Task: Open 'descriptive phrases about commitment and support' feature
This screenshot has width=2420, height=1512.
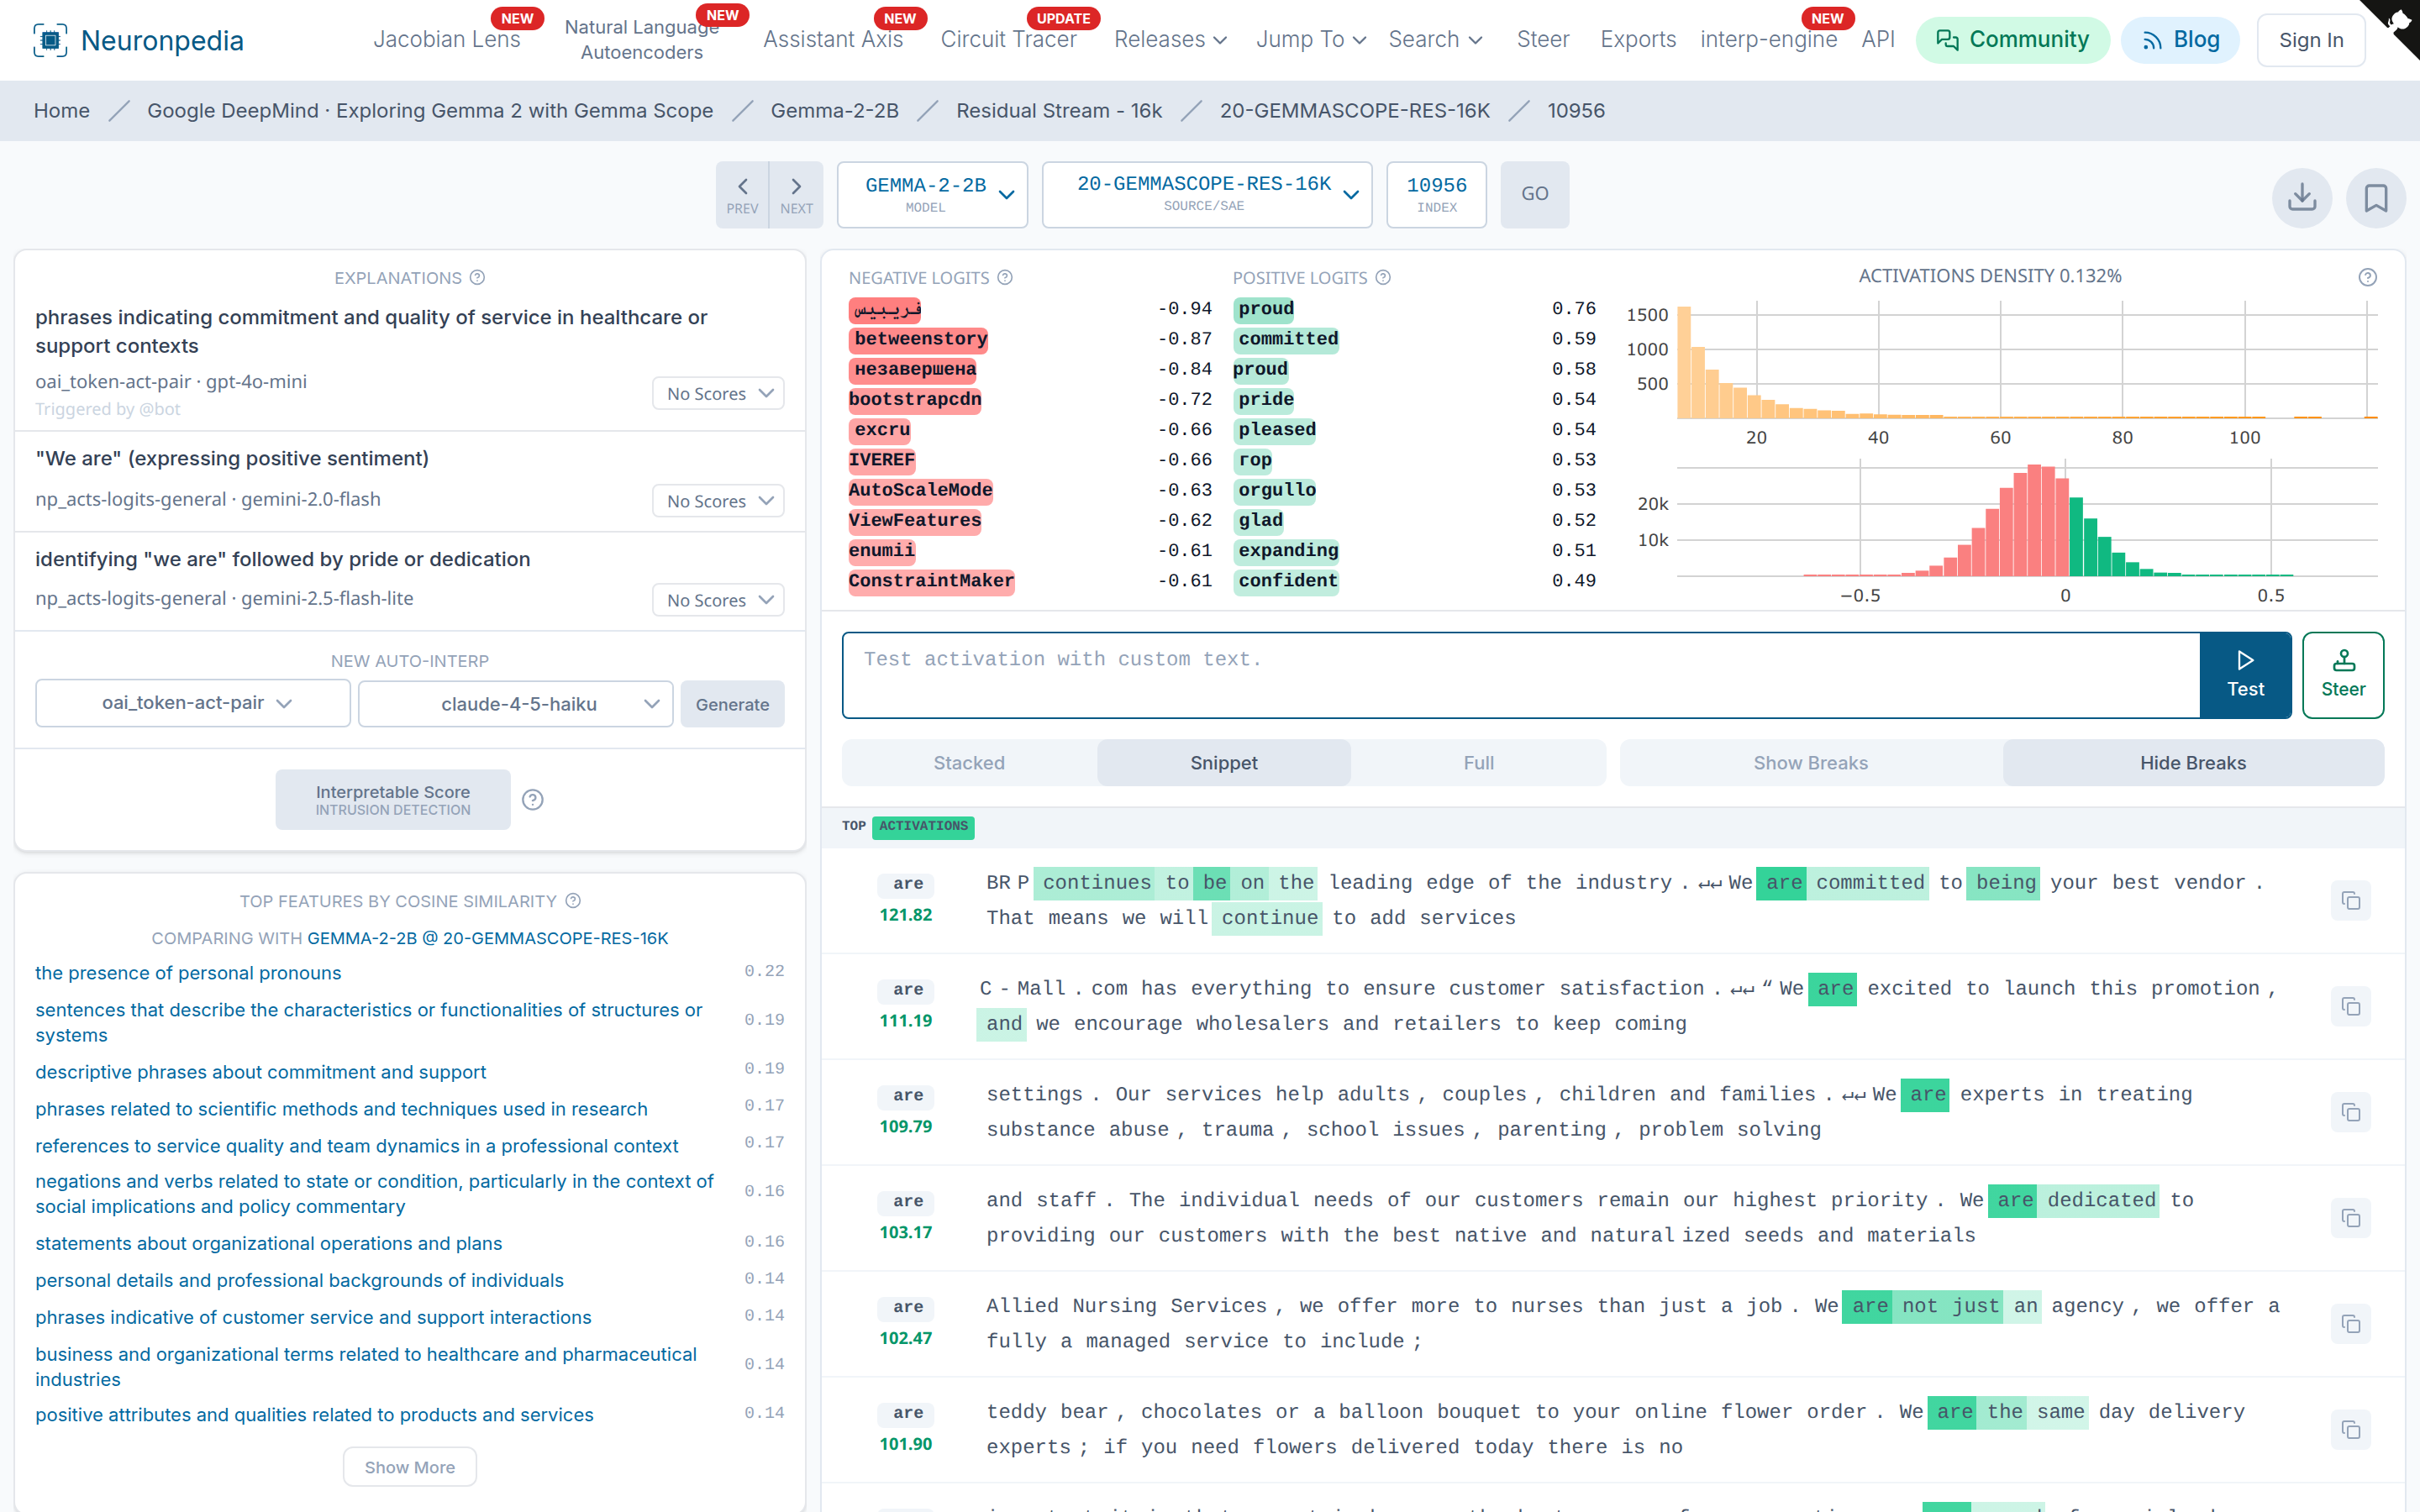Action: [260, 1072]
